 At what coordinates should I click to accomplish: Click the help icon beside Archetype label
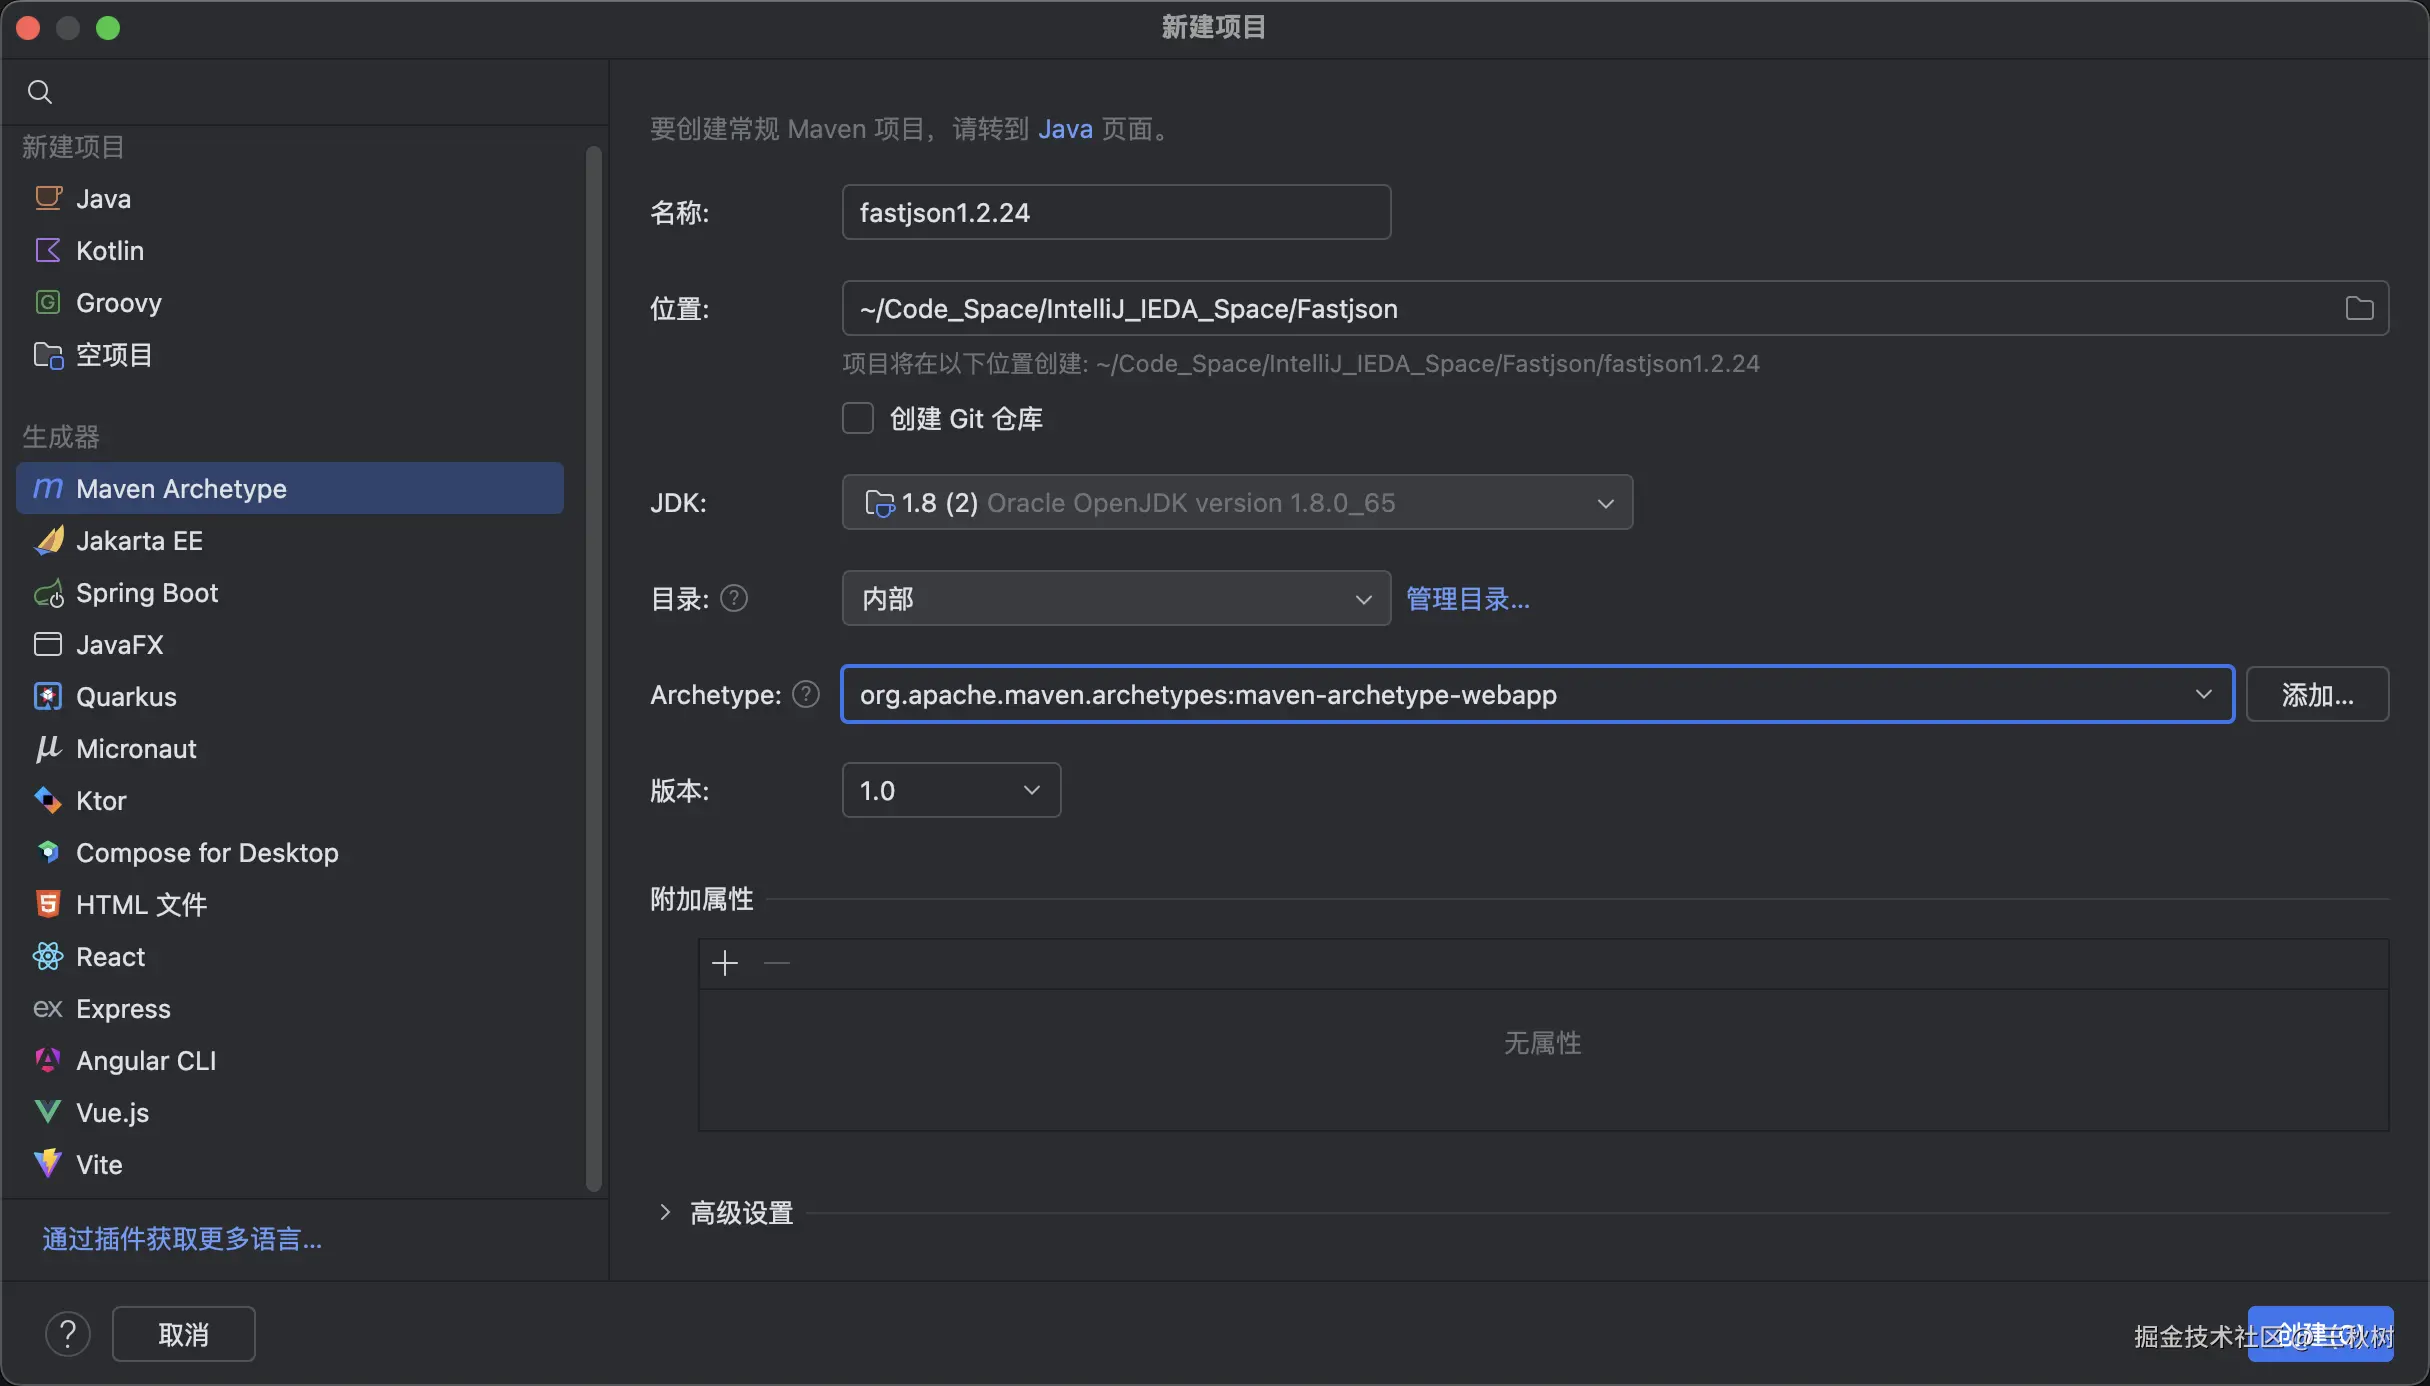806,694
